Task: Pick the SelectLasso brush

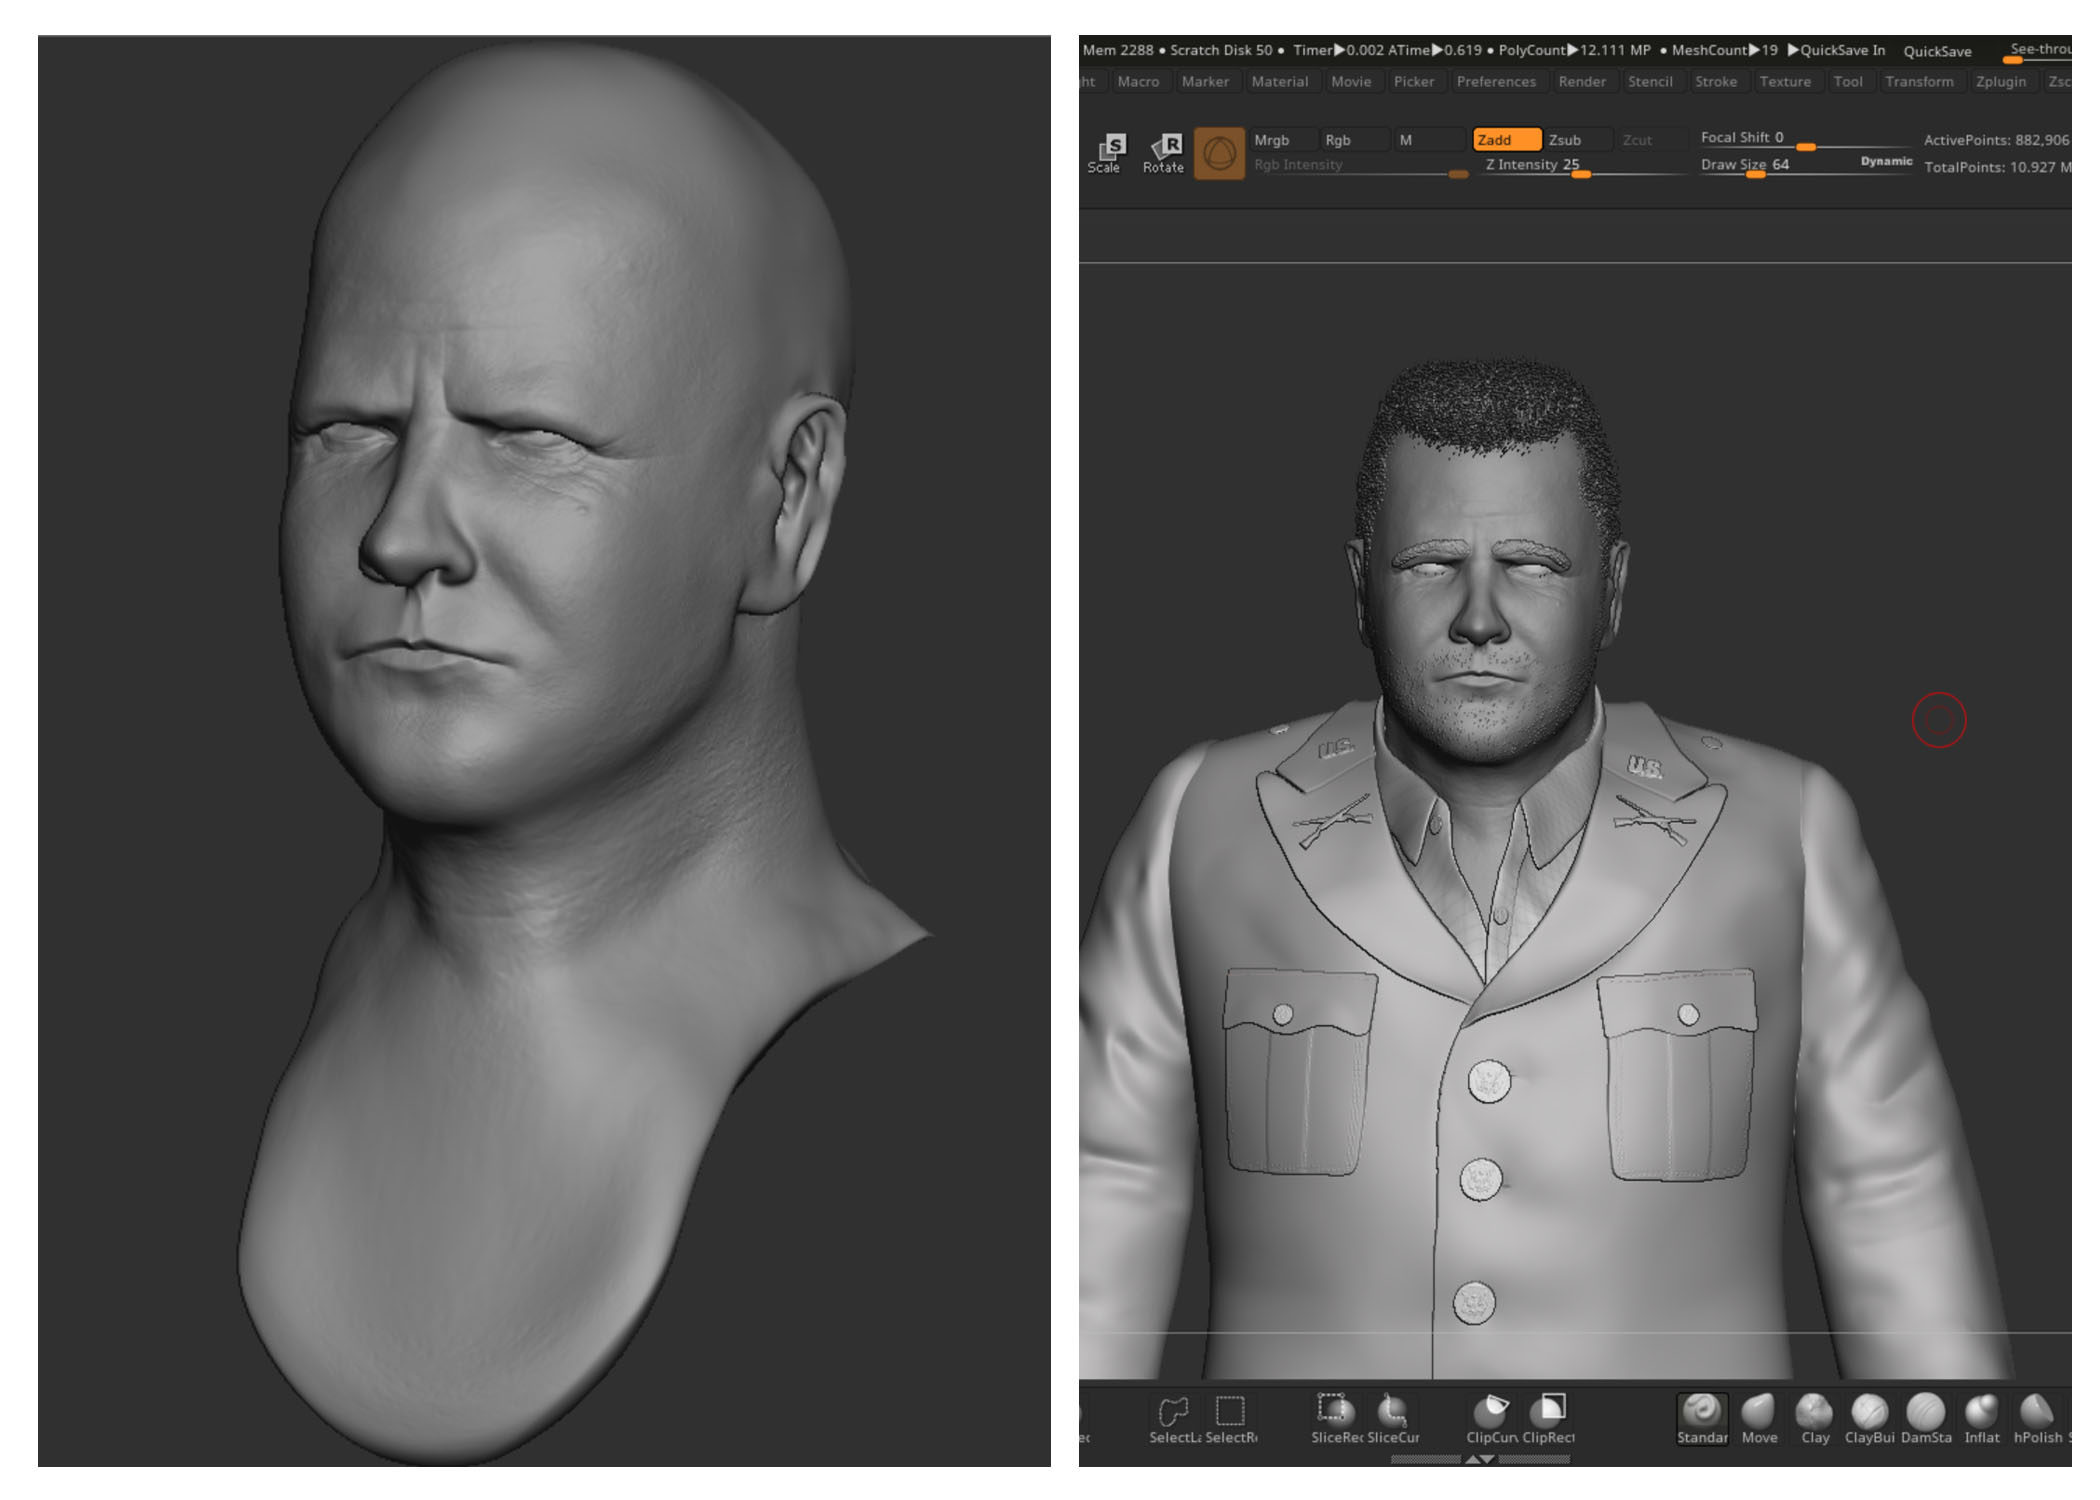Action: [1173, 1420]
